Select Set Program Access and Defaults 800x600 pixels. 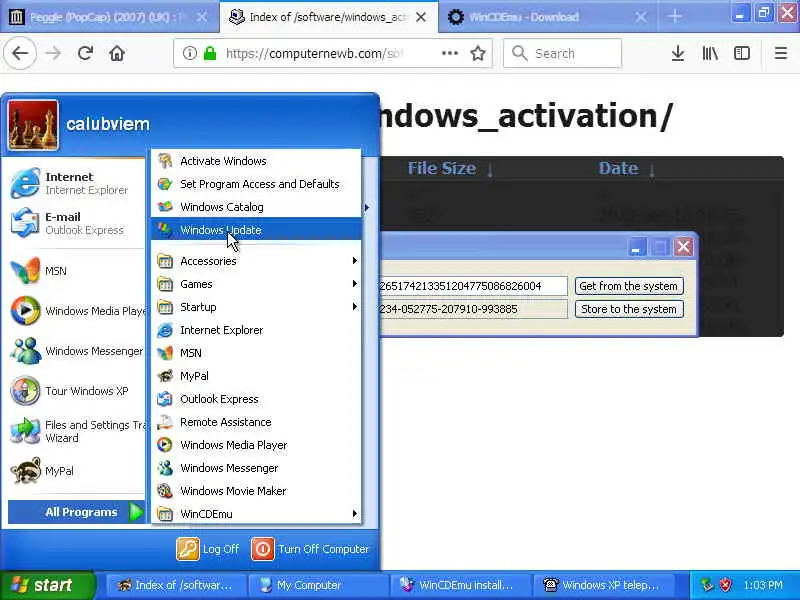pos(256,184)
